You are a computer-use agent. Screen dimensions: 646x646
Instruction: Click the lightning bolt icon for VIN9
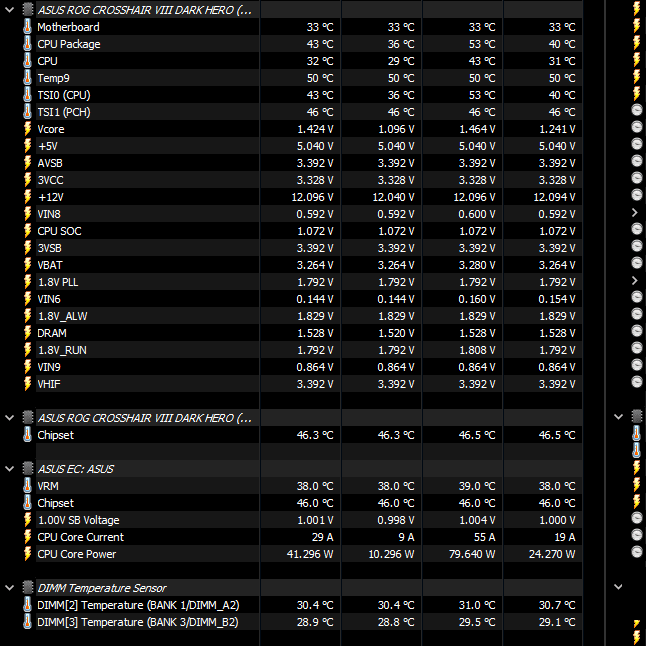(27, 367)
